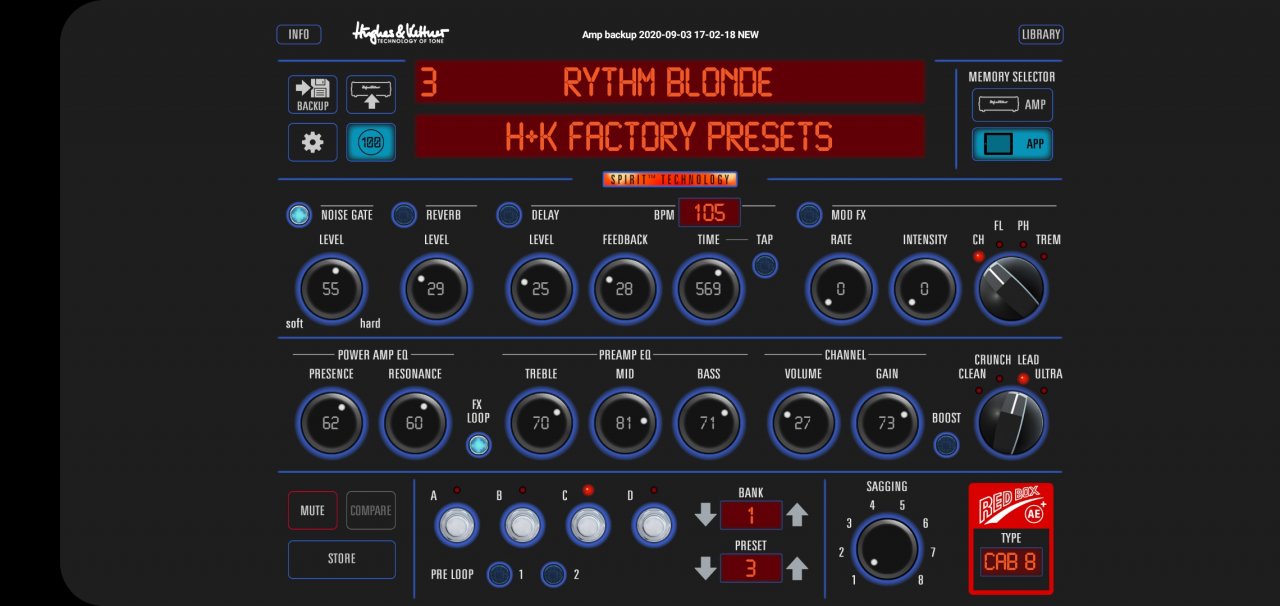Select preset footswitch A

(x=456, y=524)
